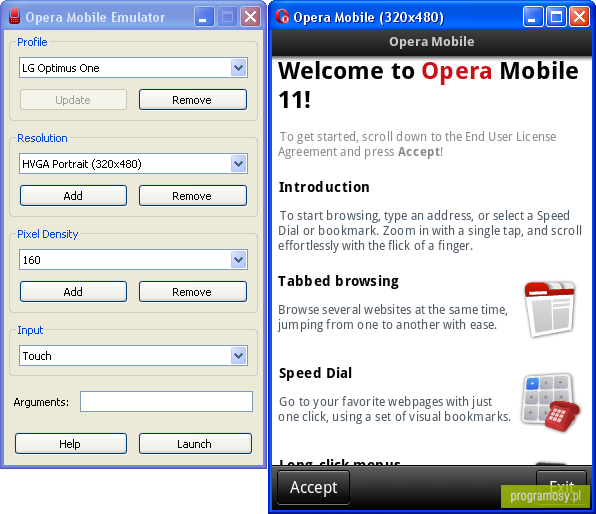Click the 'Speed Dial' heading
This screenshot has height=514, width=596.
click(315, 373)
